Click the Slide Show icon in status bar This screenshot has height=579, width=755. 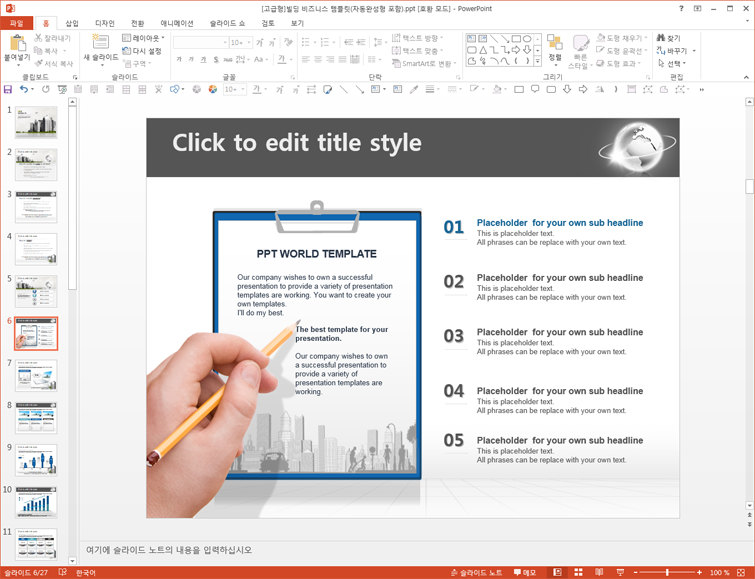click(620, 572)
